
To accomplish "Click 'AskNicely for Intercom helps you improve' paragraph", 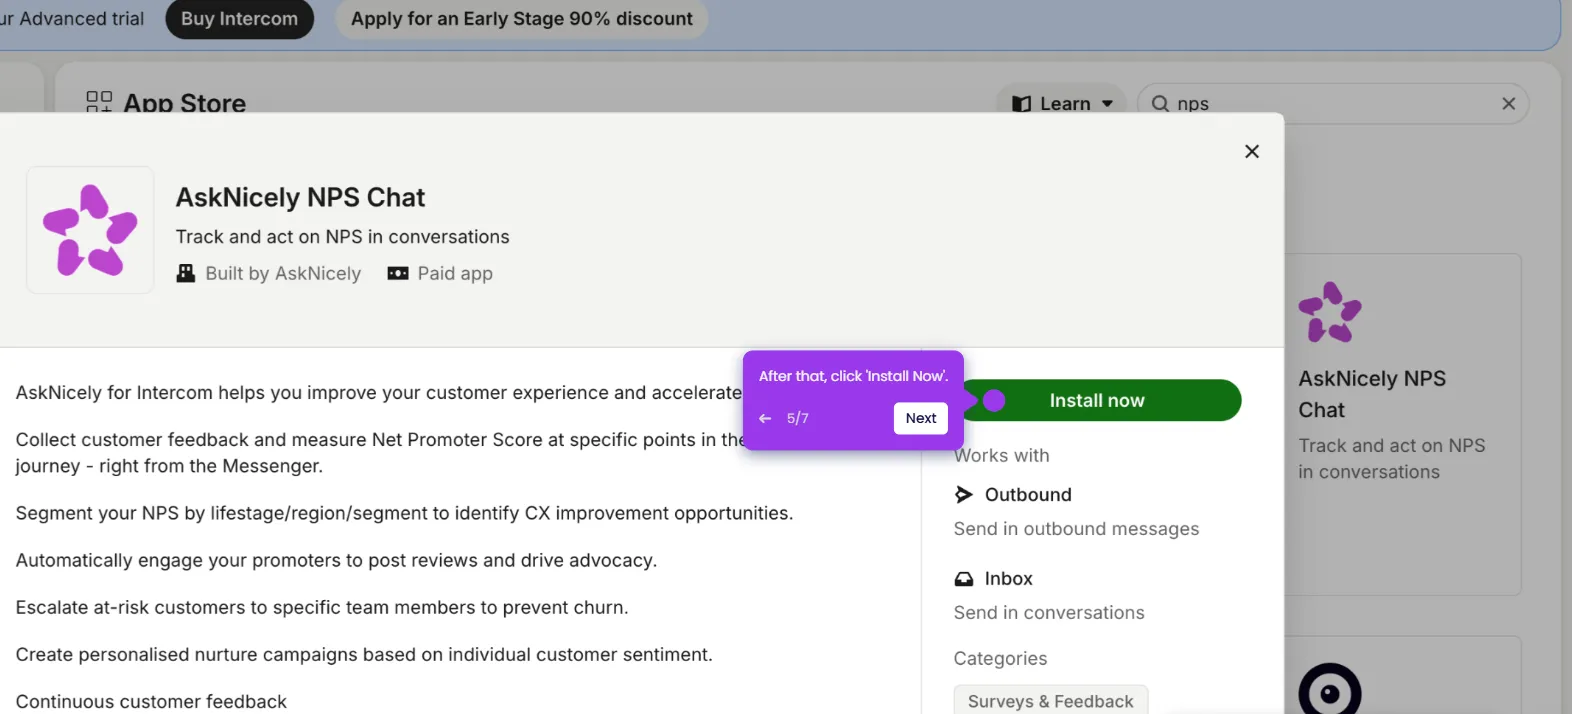I will click(x=378, y=392).
